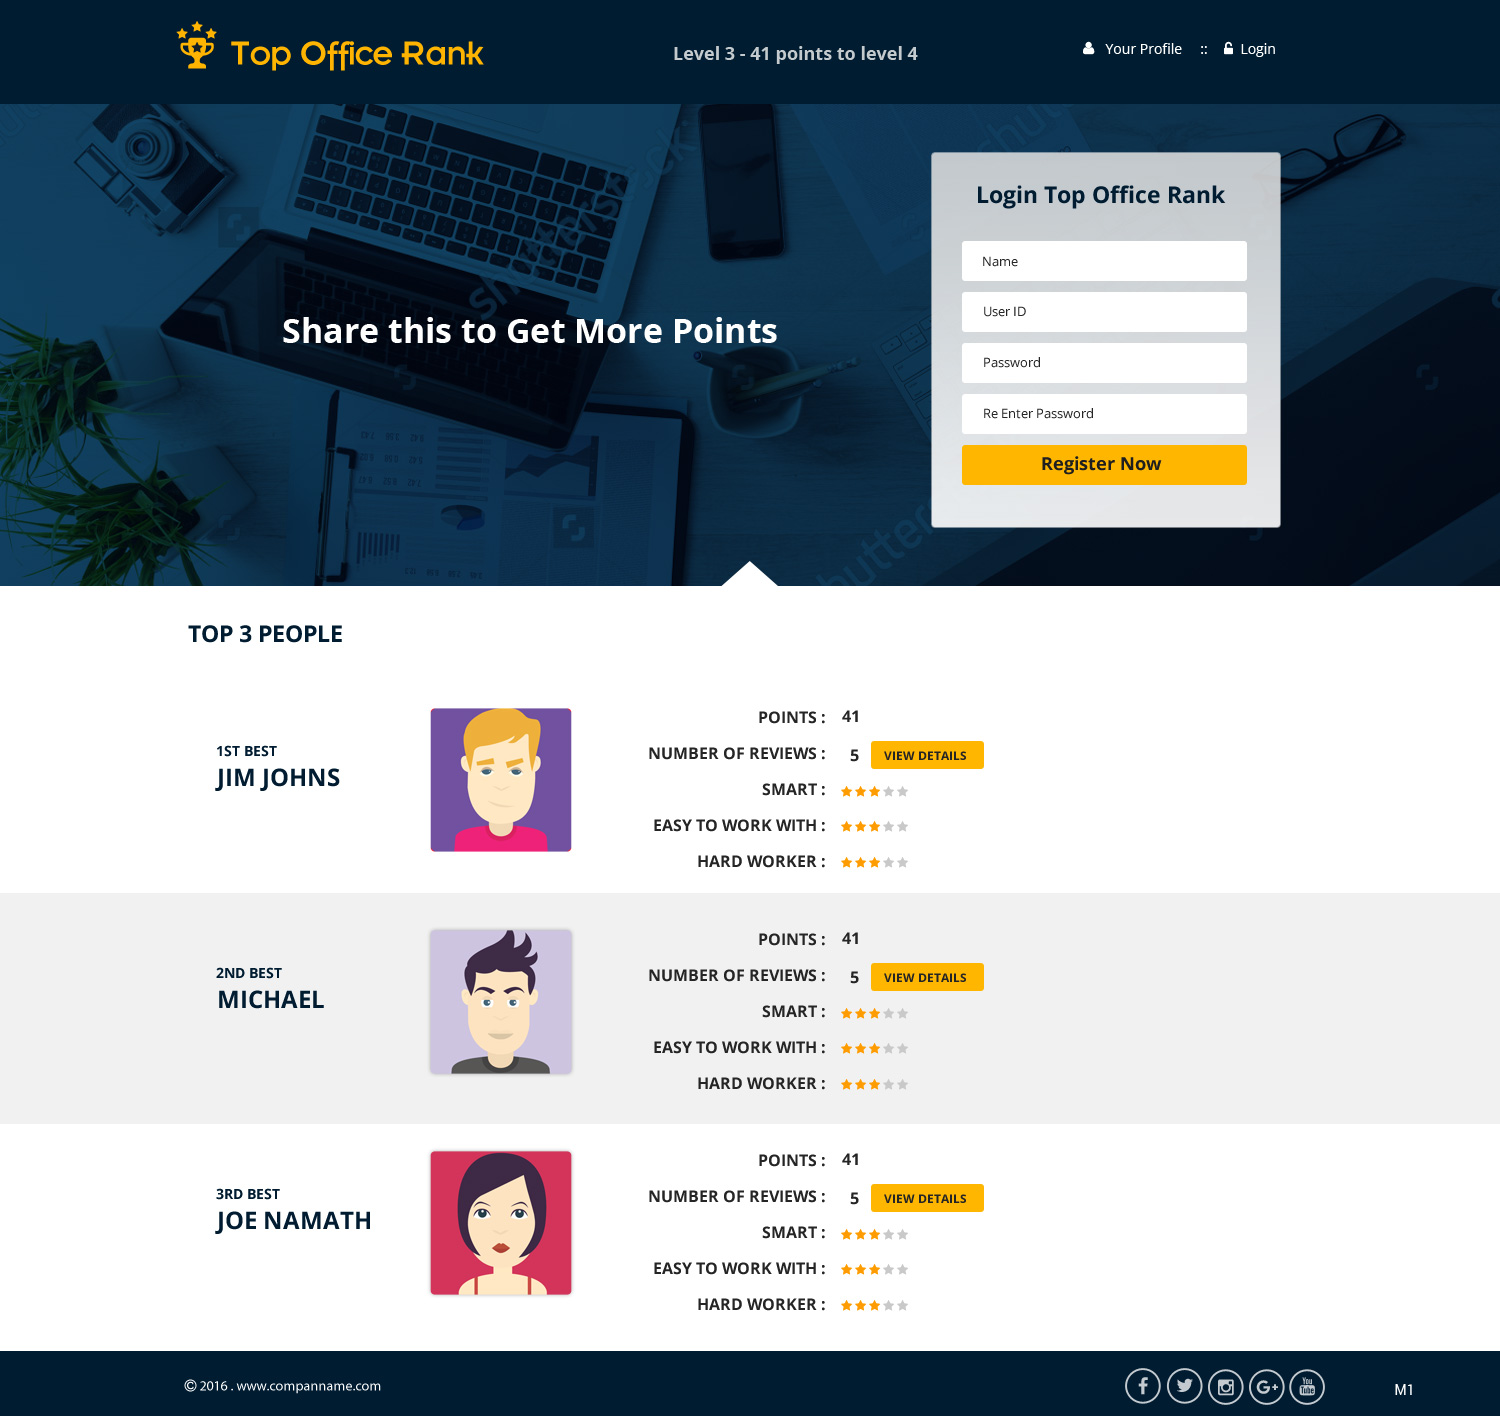Screen dimensions: 1500x1416
Task: Click the Twitter bird icon
Action: pos(1186,1386)
